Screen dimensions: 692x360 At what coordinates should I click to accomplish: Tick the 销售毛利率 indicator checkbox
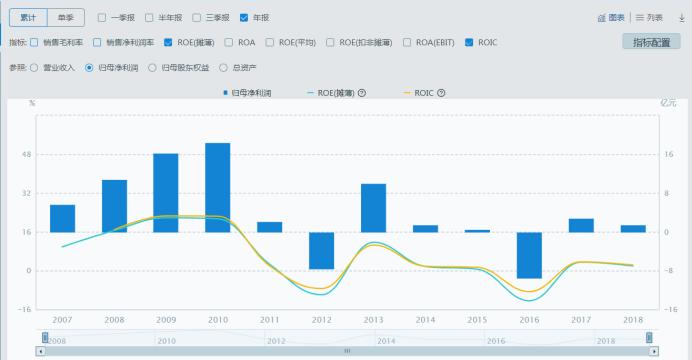click(34, 42)
